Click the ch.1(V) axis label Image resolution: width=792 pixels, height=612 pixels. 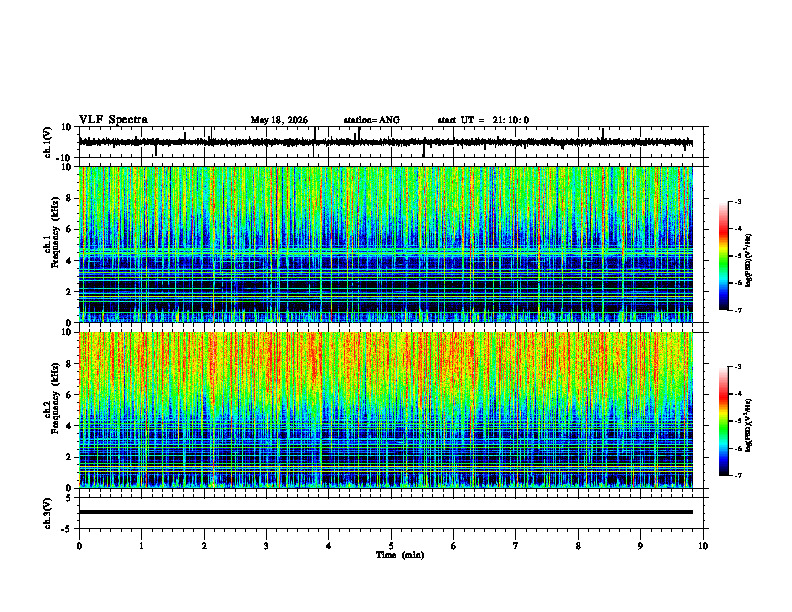pyautogui.click(x=47, y=142)
